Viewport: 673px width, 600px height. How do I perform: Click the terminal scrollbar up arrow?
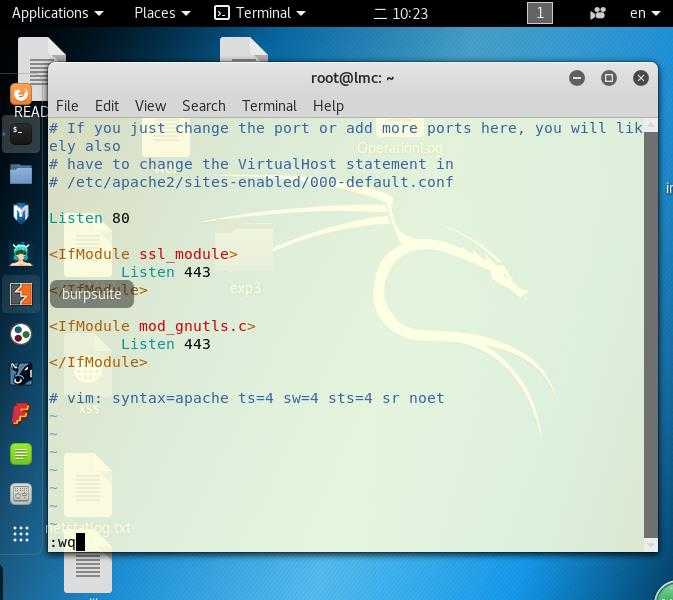tap(651, 125)
